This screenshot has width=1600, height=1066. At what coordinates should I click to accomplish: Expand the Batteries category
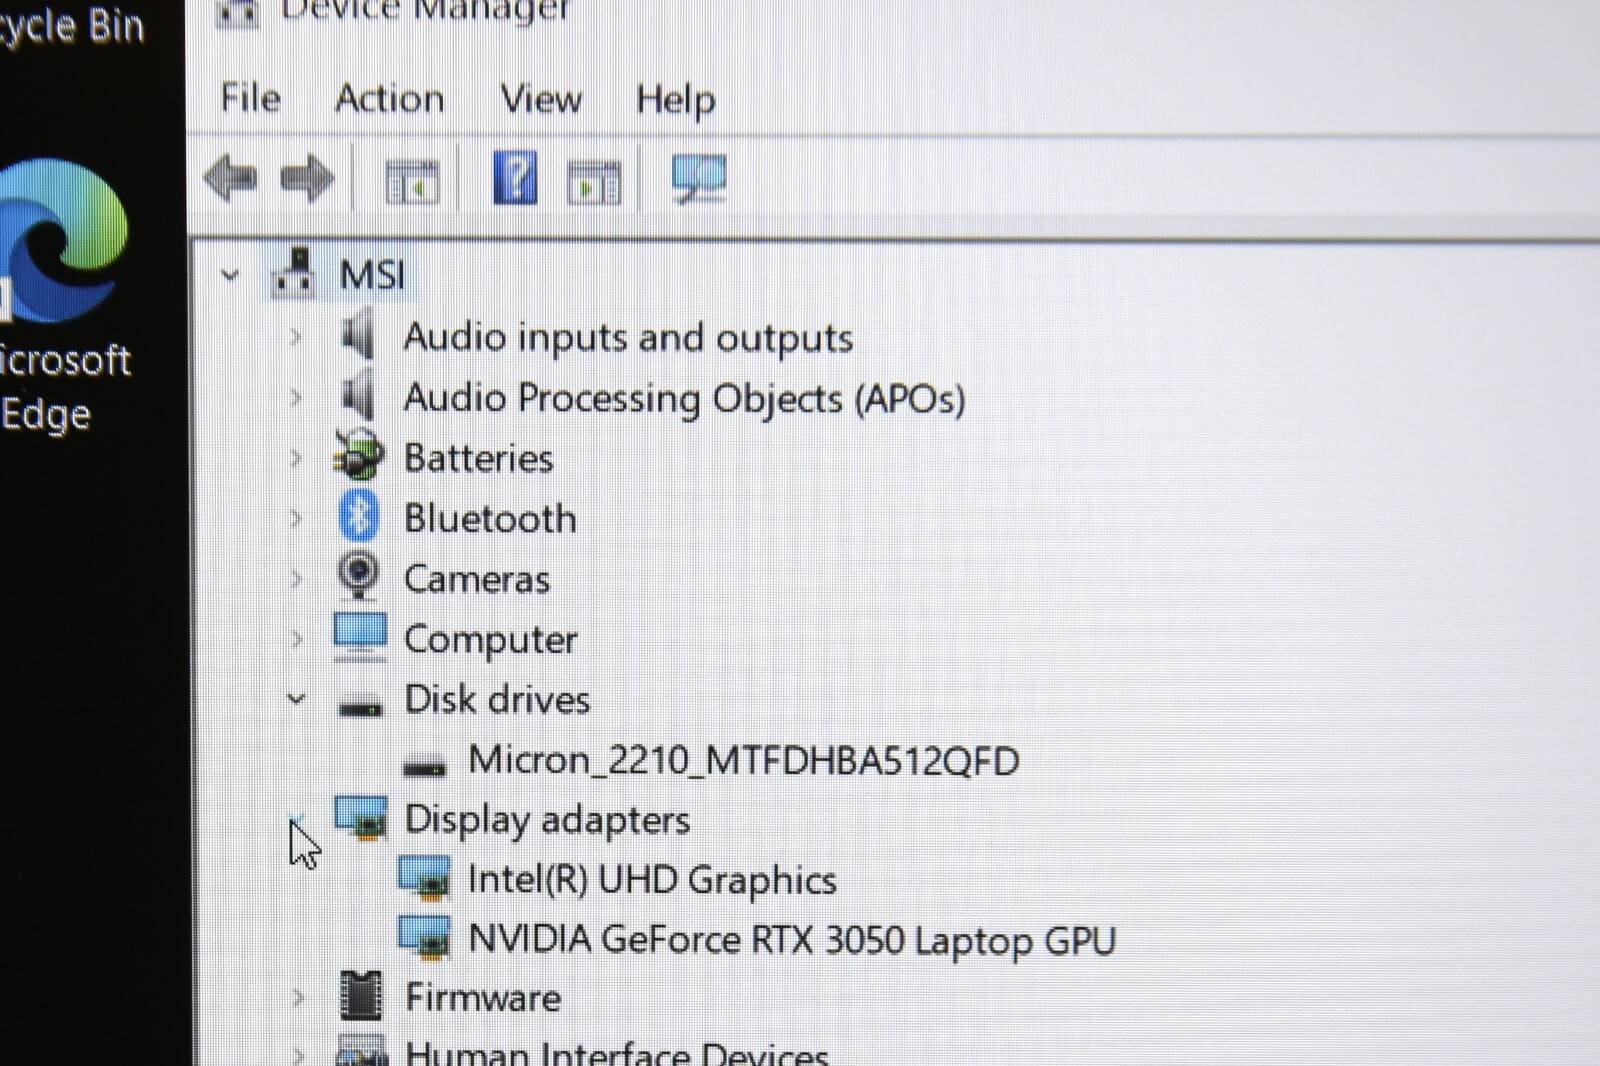296,458
